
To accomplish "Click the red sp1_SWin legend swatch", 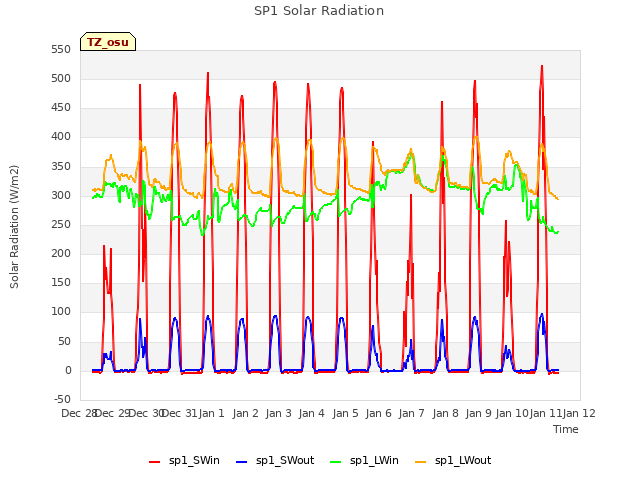I will point(154,462).
